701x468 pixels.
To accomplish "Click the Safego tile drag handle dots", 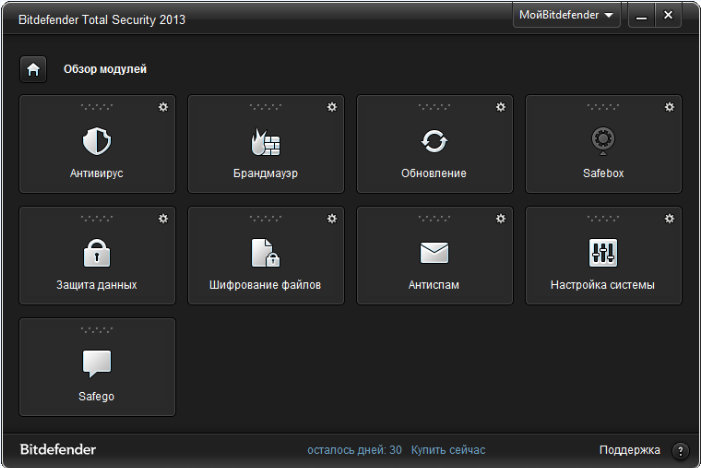I will click(x=97, y=330).
